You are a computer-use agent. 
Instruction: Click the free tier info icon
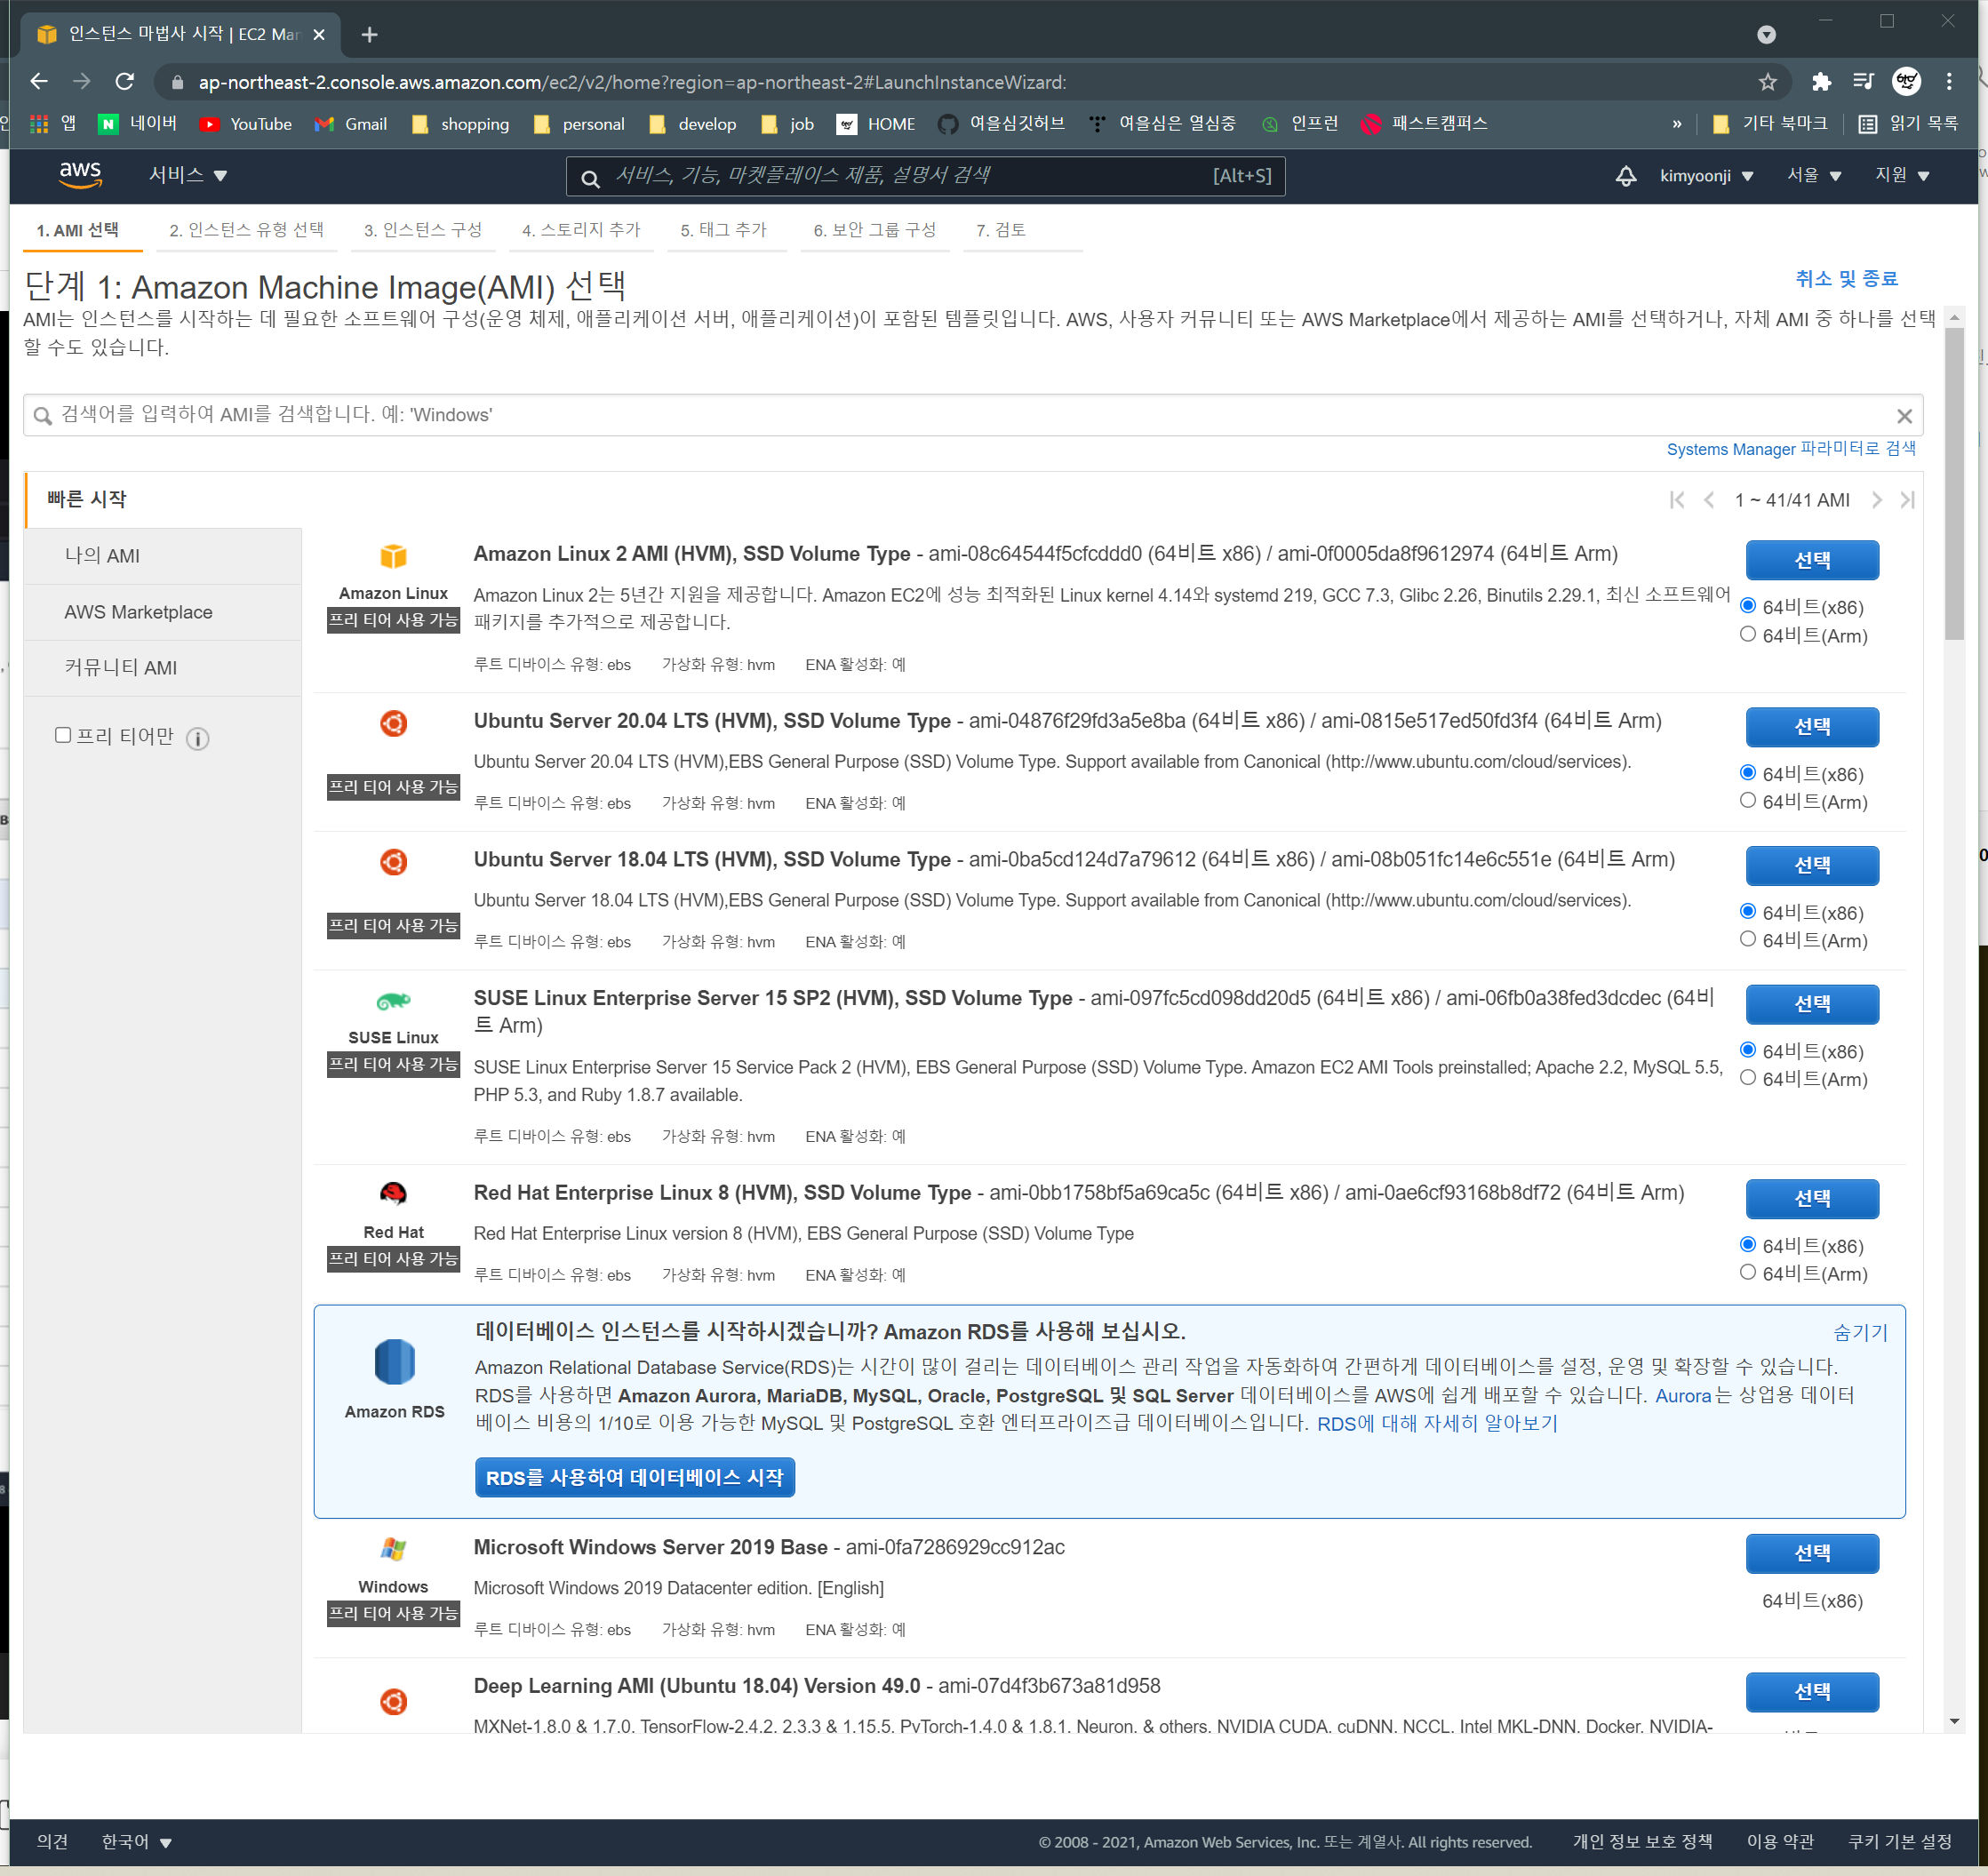(198, 739)
